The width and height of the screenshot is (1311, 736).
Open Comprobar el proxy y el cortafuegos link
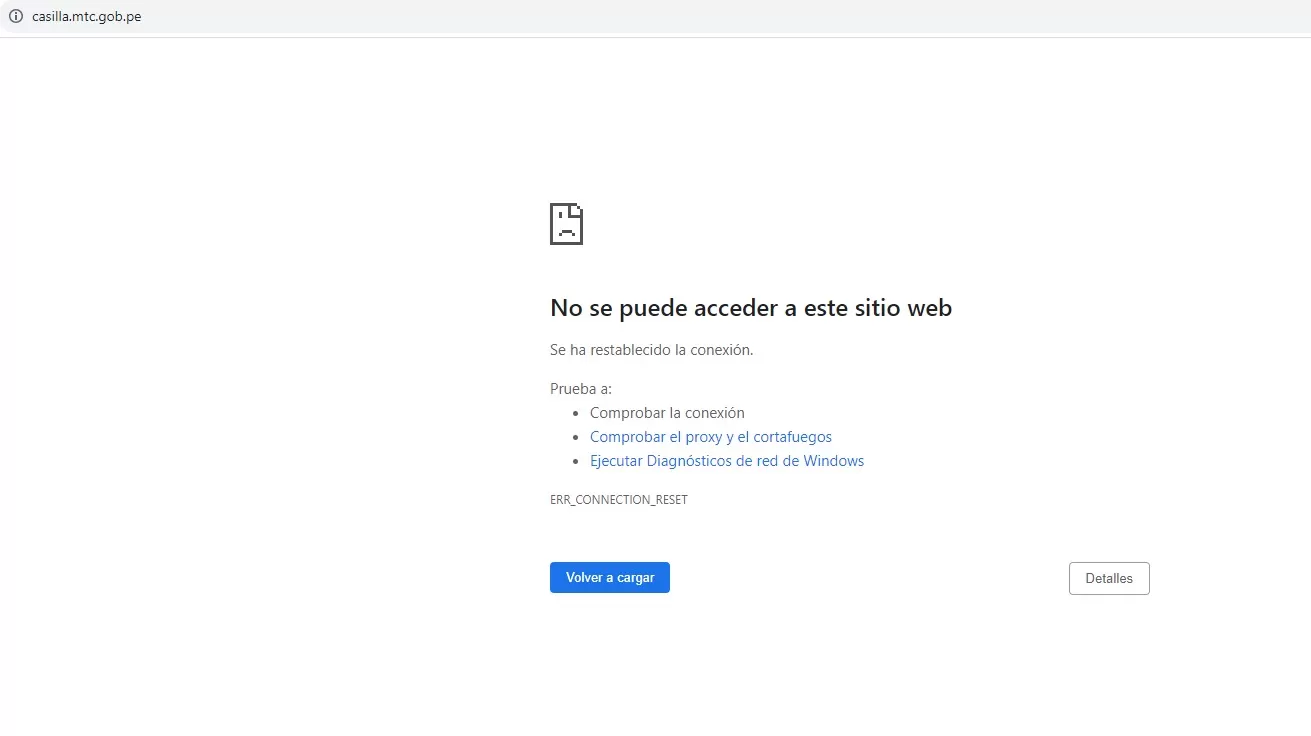pyautogui.click(x=711, y=437)
